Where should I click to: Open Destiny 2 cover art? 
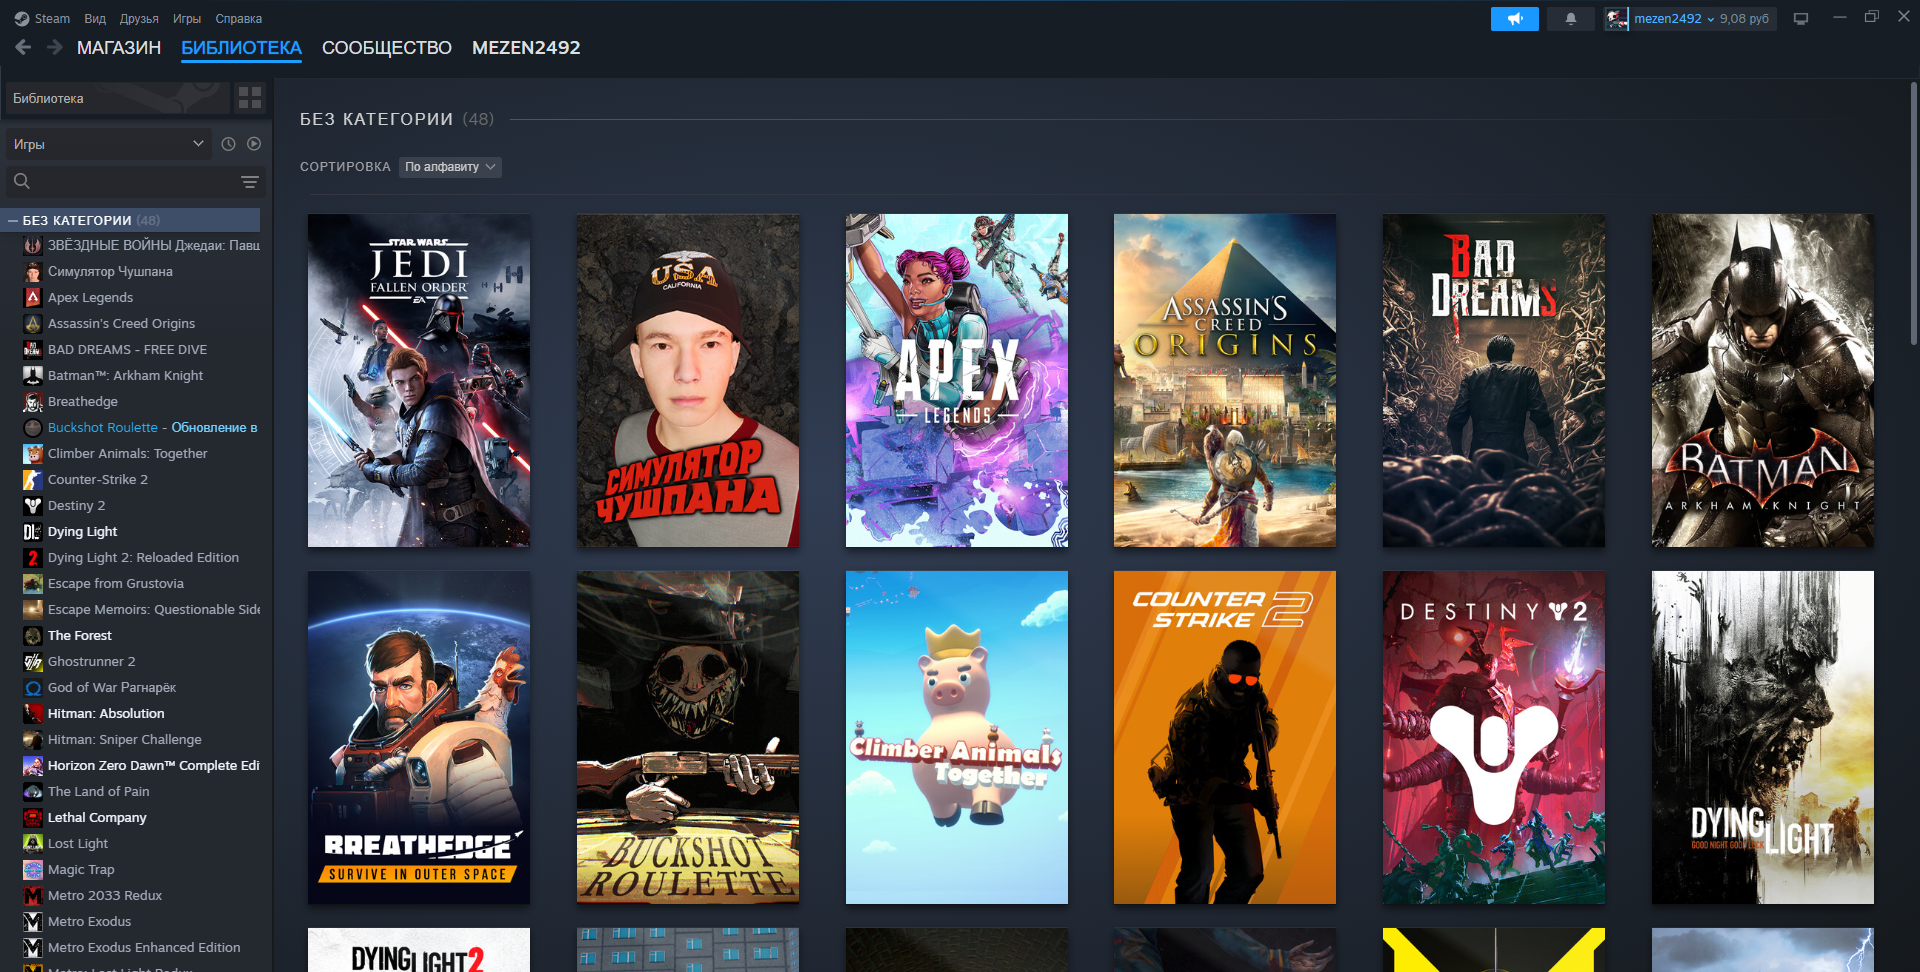coord(1494,737)
